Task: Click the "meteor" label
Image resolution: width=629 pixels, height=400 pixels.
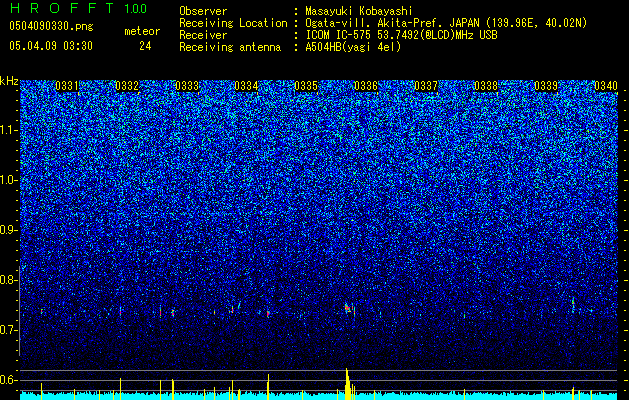Action: pyautogui.click(x=142, y=31)
